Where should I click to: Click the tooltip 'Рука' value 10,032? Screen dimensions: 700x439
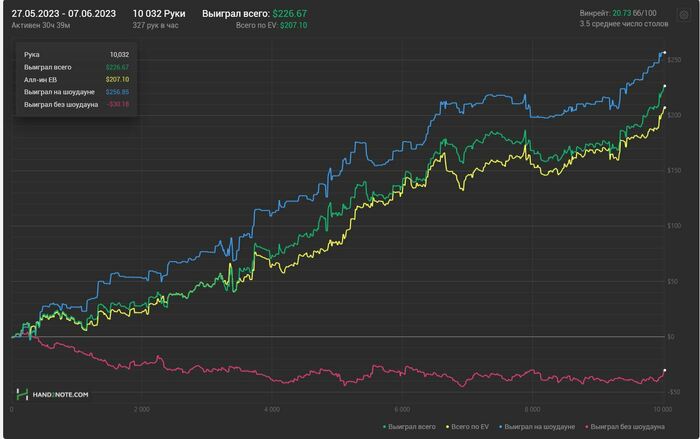point(119,54)
